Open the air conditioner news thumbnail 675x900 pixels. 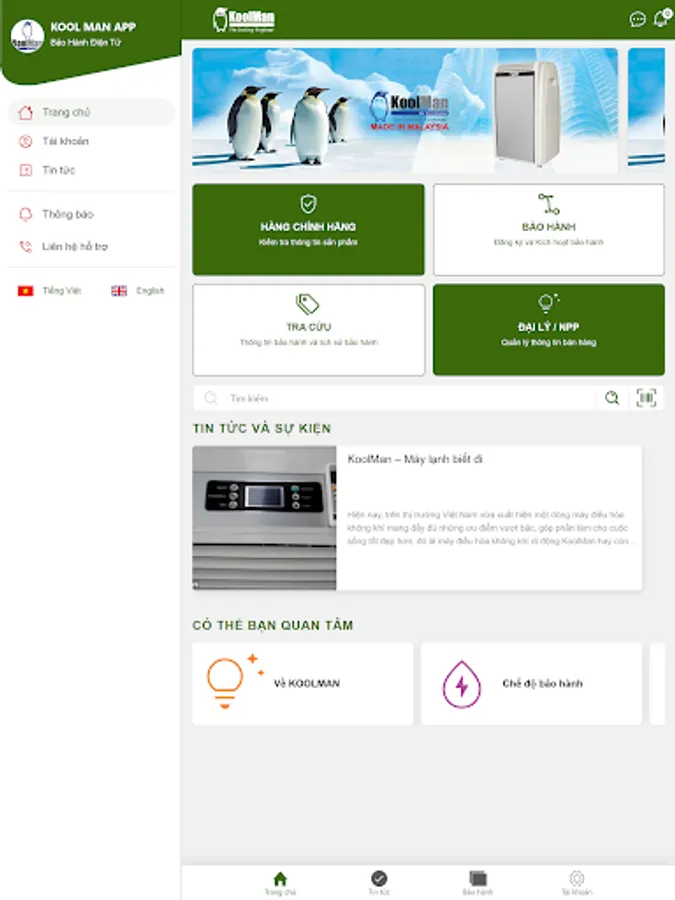[264, 518]
